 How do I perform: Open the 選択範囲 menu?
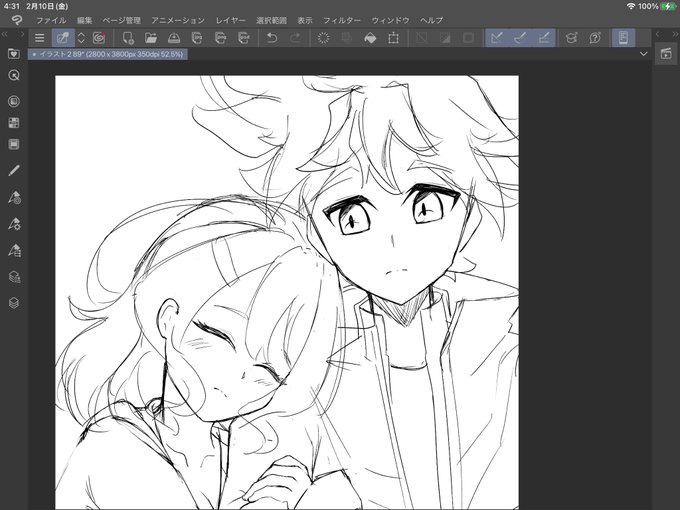pyautogui.click(x=271, y=20)
